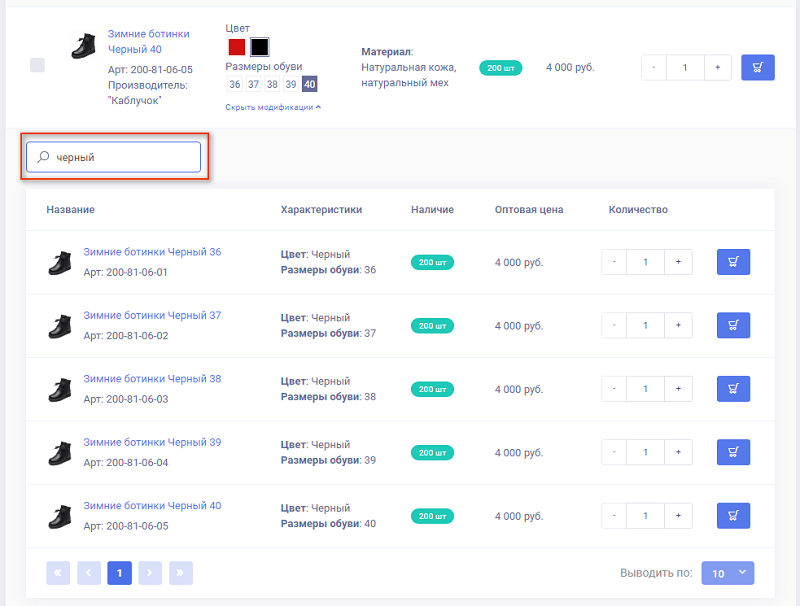The width and height of the screenshot is (800, 606).
Task: Add Зимние ботинки Черный 37 to cart
Action: (x=733, y=325)
